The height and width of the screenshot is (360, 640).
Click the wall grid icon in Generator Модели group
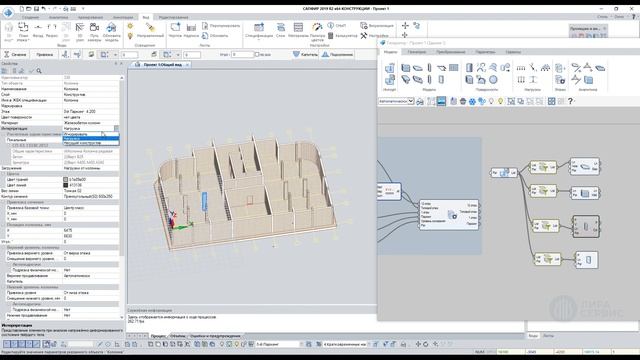[x=453, y=68]
